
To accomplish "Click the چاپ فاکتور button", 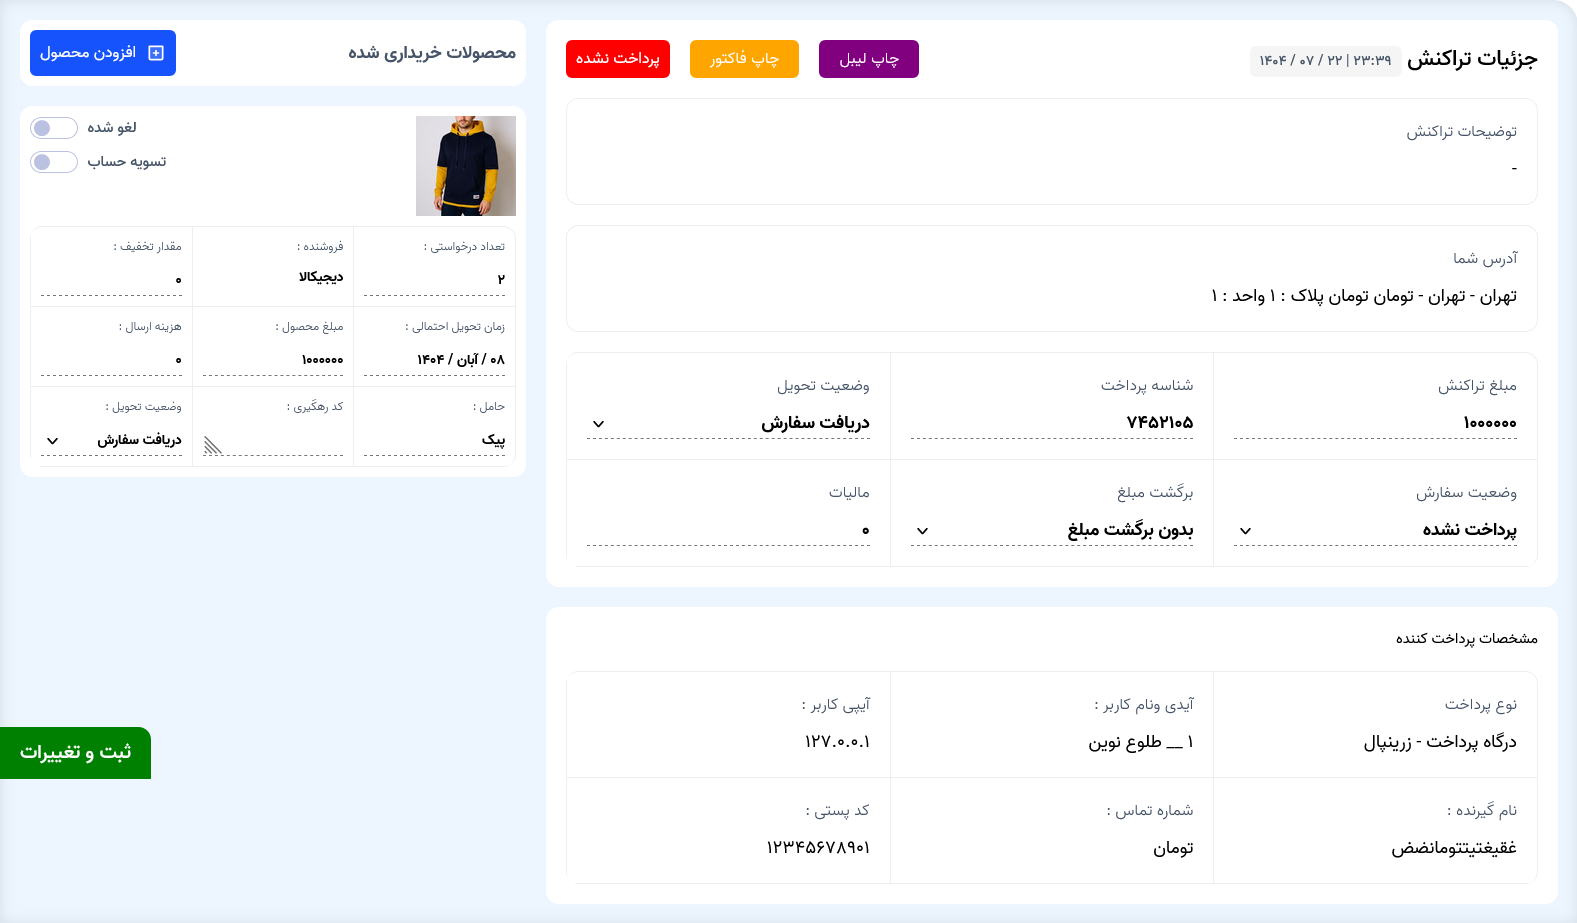I will click(x=744, y=59).
